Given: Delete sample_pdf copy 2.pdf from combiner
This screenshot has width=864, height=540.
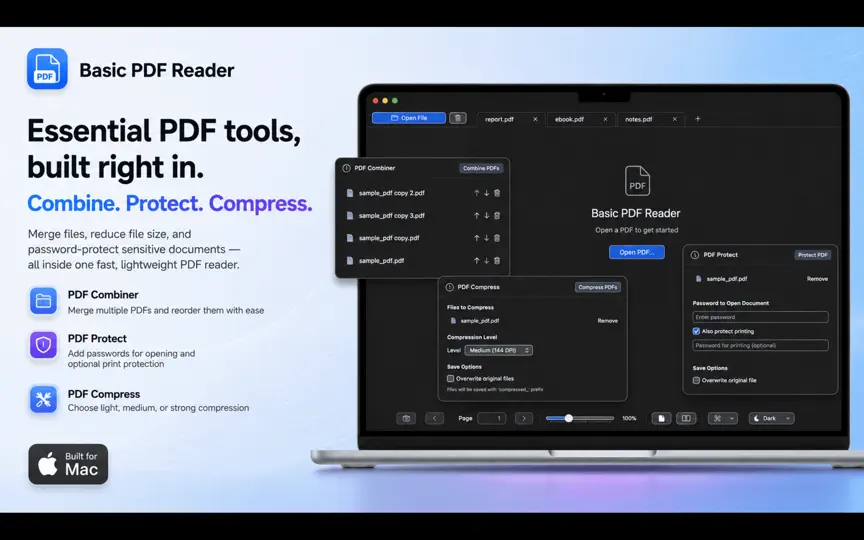Looking at the screenshot, I should point(497,193).
